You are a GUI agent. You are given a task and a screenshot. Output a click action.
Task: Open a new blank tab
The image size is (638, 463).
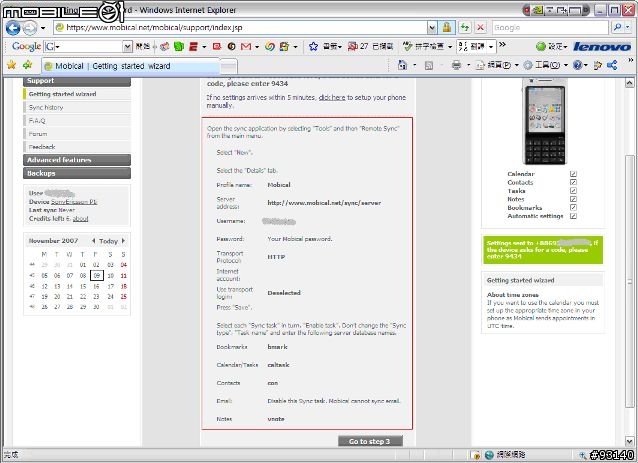(x=229, y=66)
